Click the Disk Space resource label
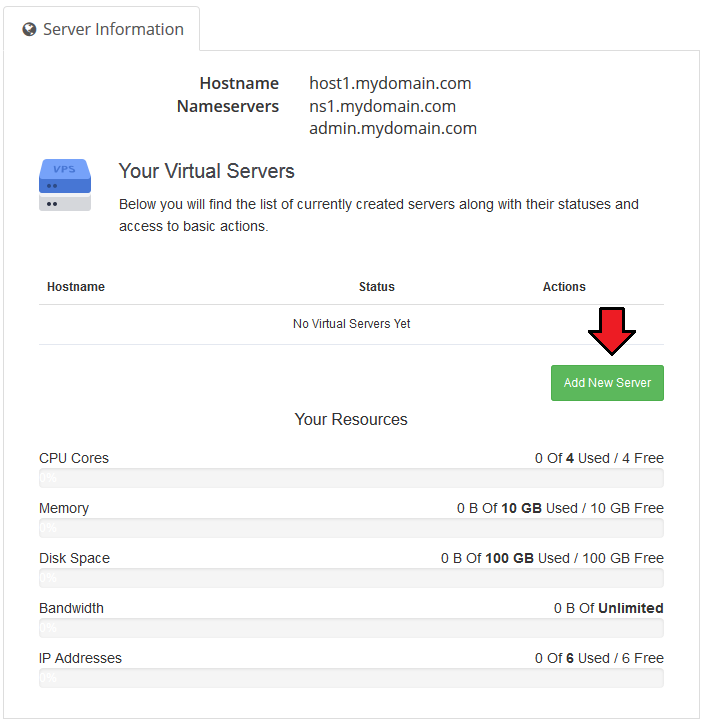 tap(74, 558)
